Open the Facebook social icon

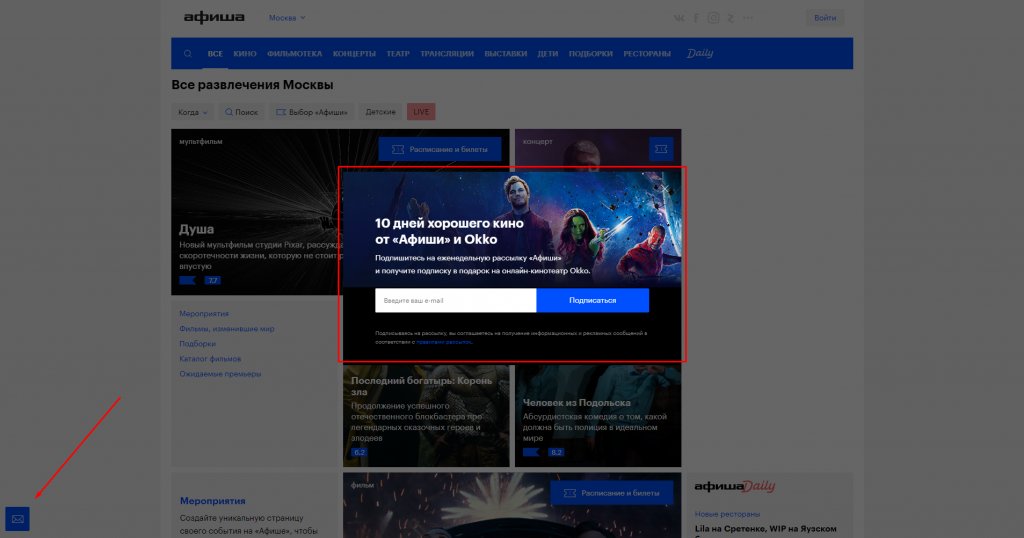tap(697, 18)
